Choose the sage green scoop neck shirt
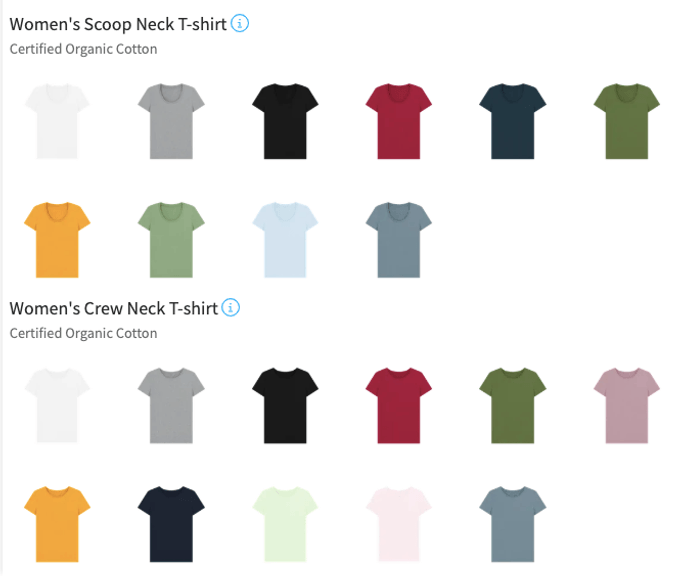This screenshot has width=680, height=576. pyautogui.click(x=171, y=239)
